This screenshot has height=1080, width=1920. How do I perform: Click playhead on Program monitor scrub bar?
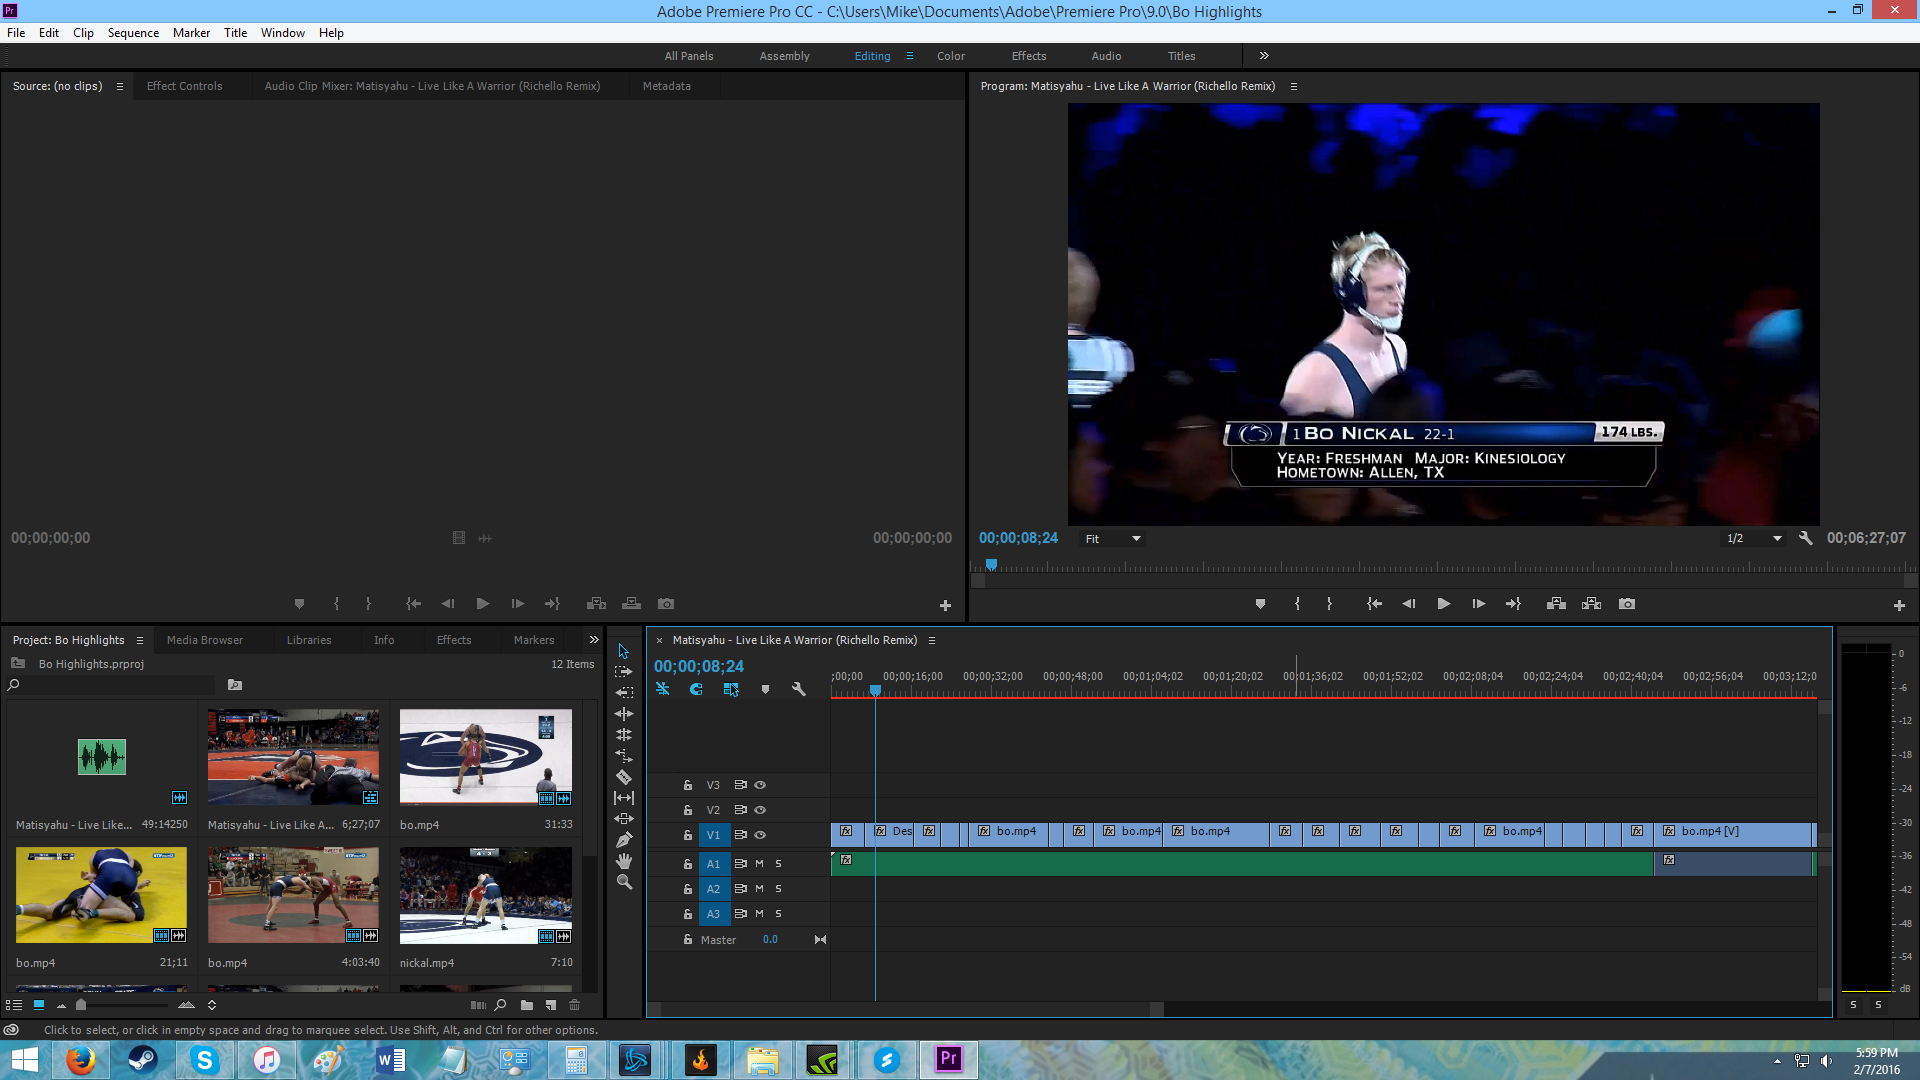pos(991,565)
